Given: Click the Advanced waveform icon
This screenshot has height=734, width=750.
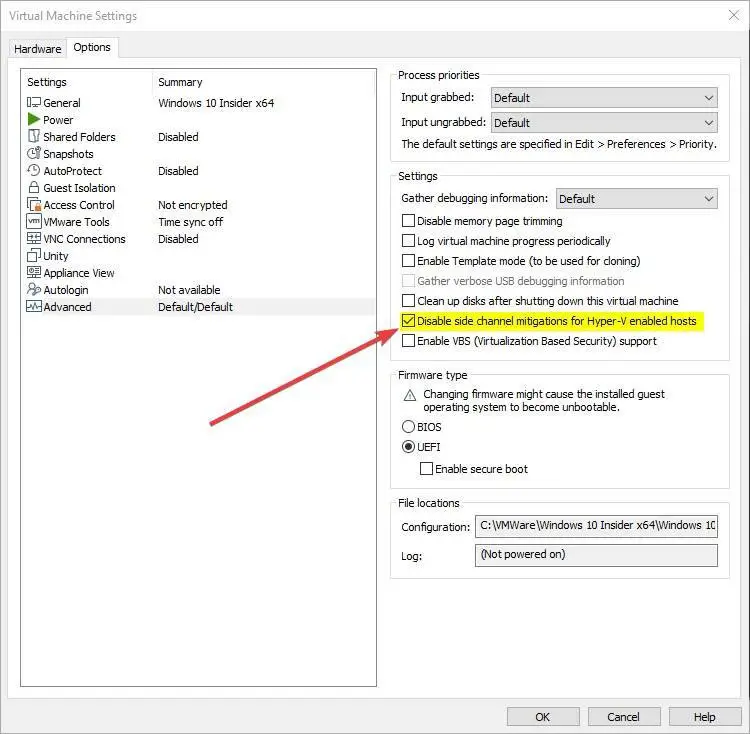Looking at the screenshot, I should coord(33,306).
